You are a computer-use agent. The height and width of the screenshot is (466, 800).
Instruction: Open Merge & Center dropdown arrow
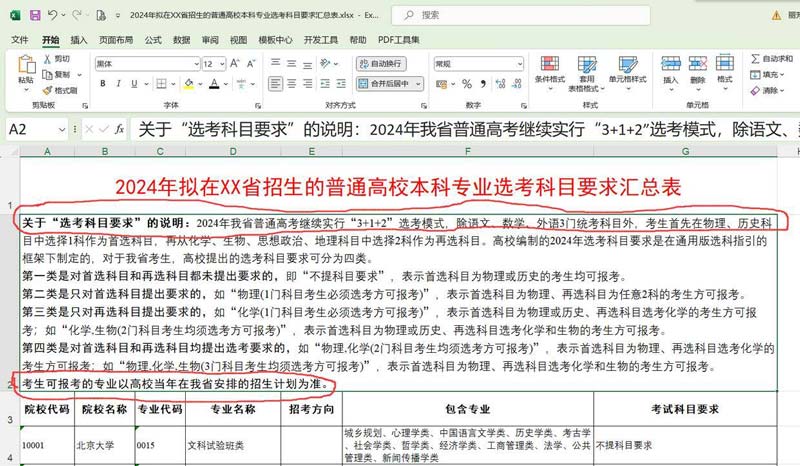418,83
